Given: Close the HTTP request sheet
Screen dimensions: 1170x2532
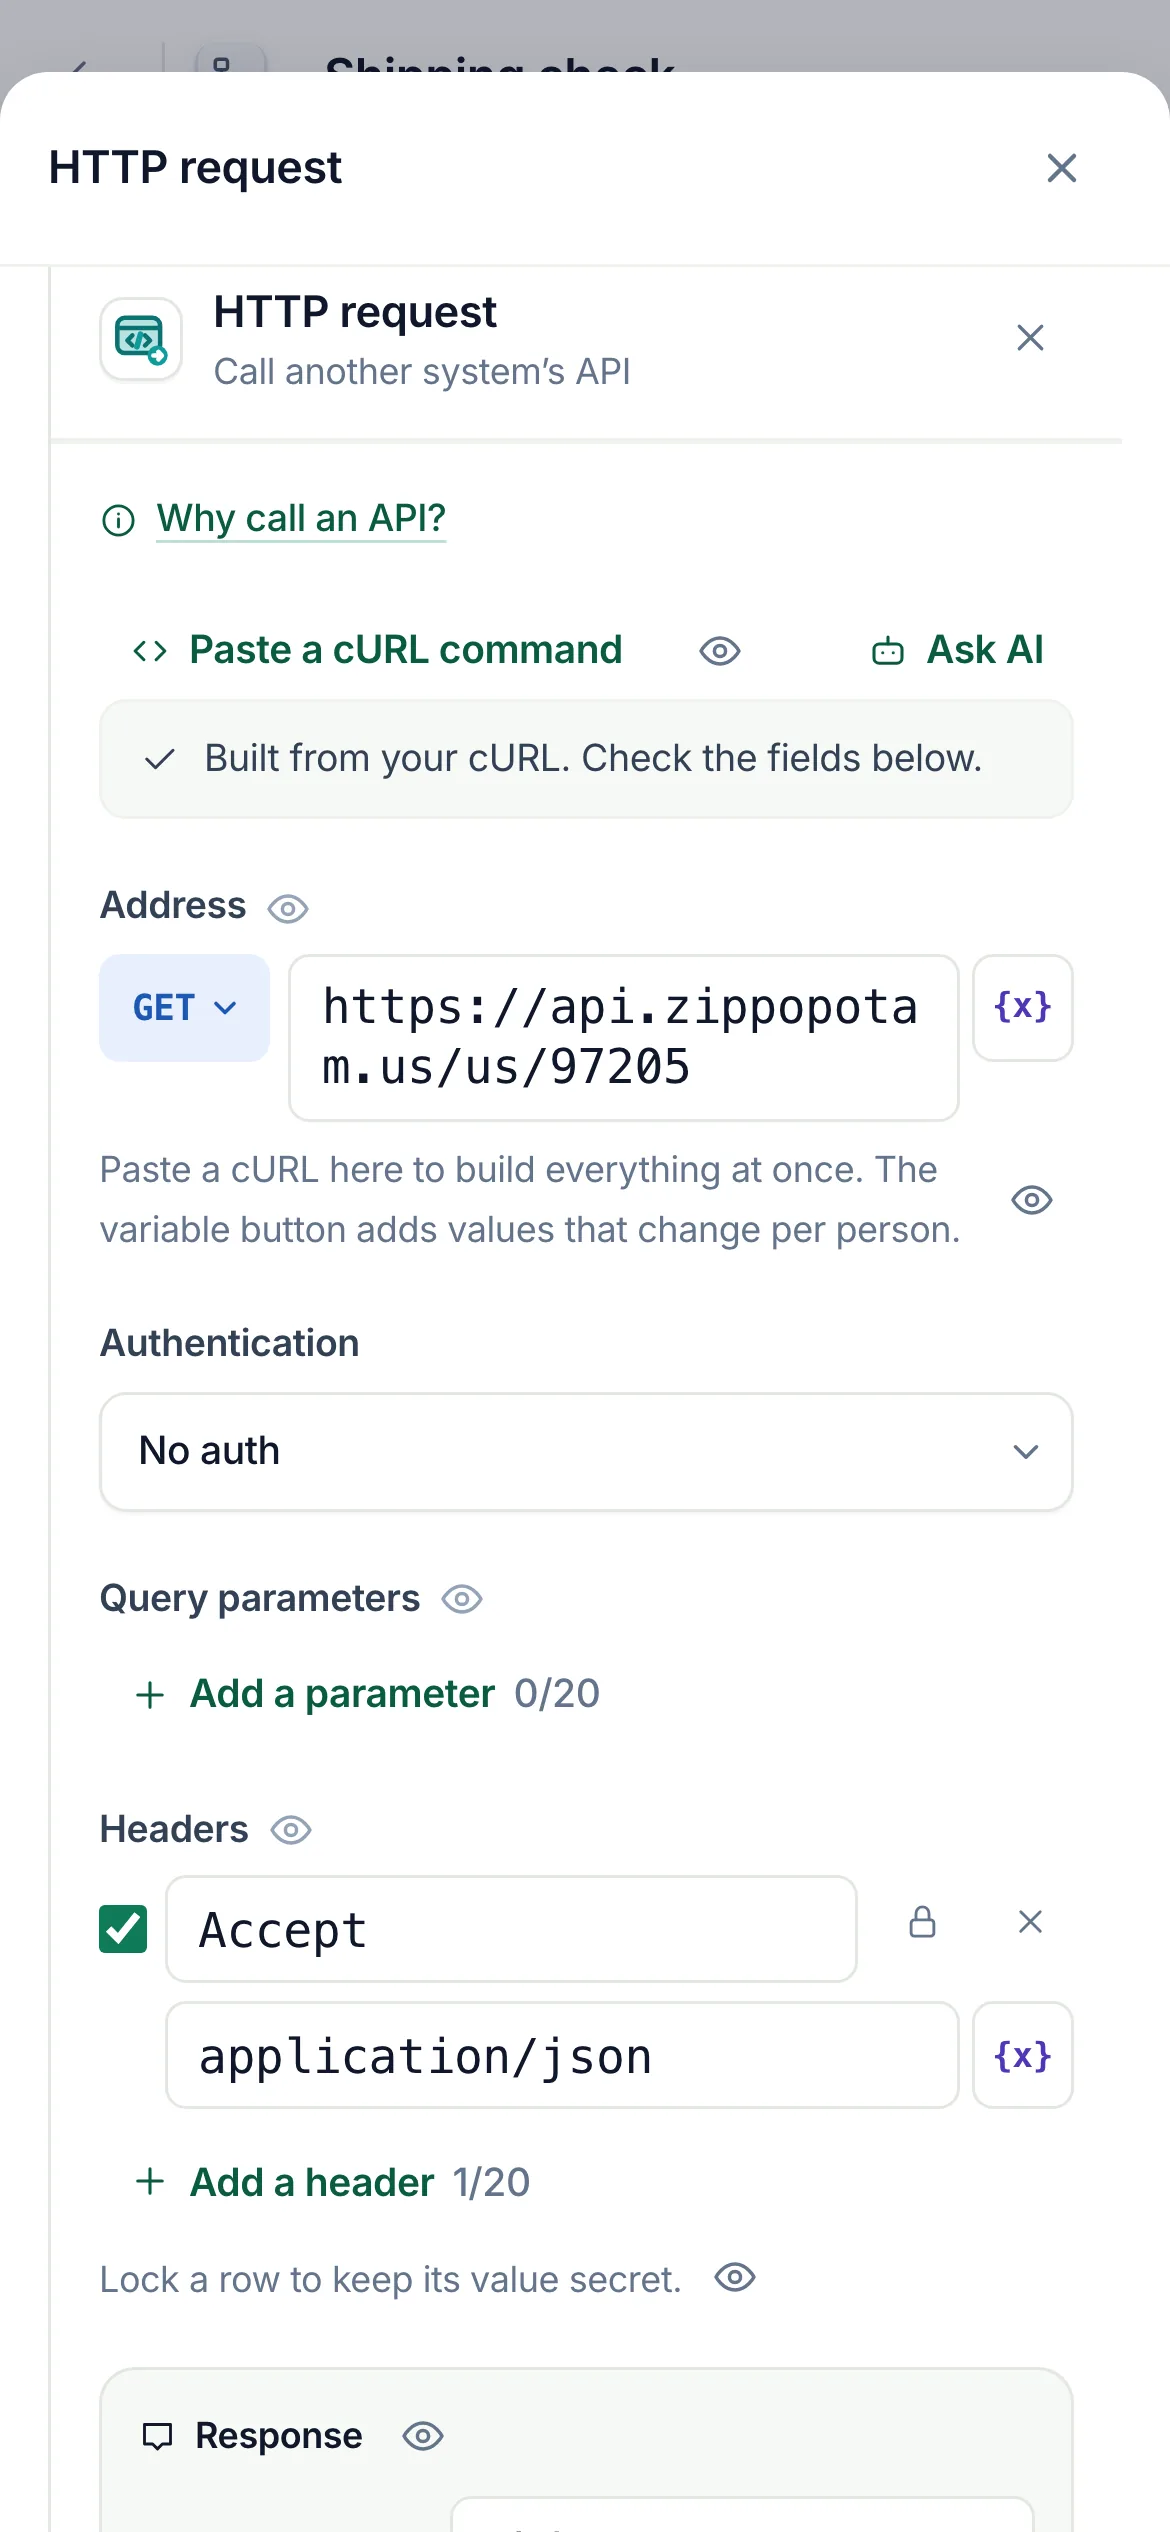Looking at the screenshot, I should tap(1062, 168).
